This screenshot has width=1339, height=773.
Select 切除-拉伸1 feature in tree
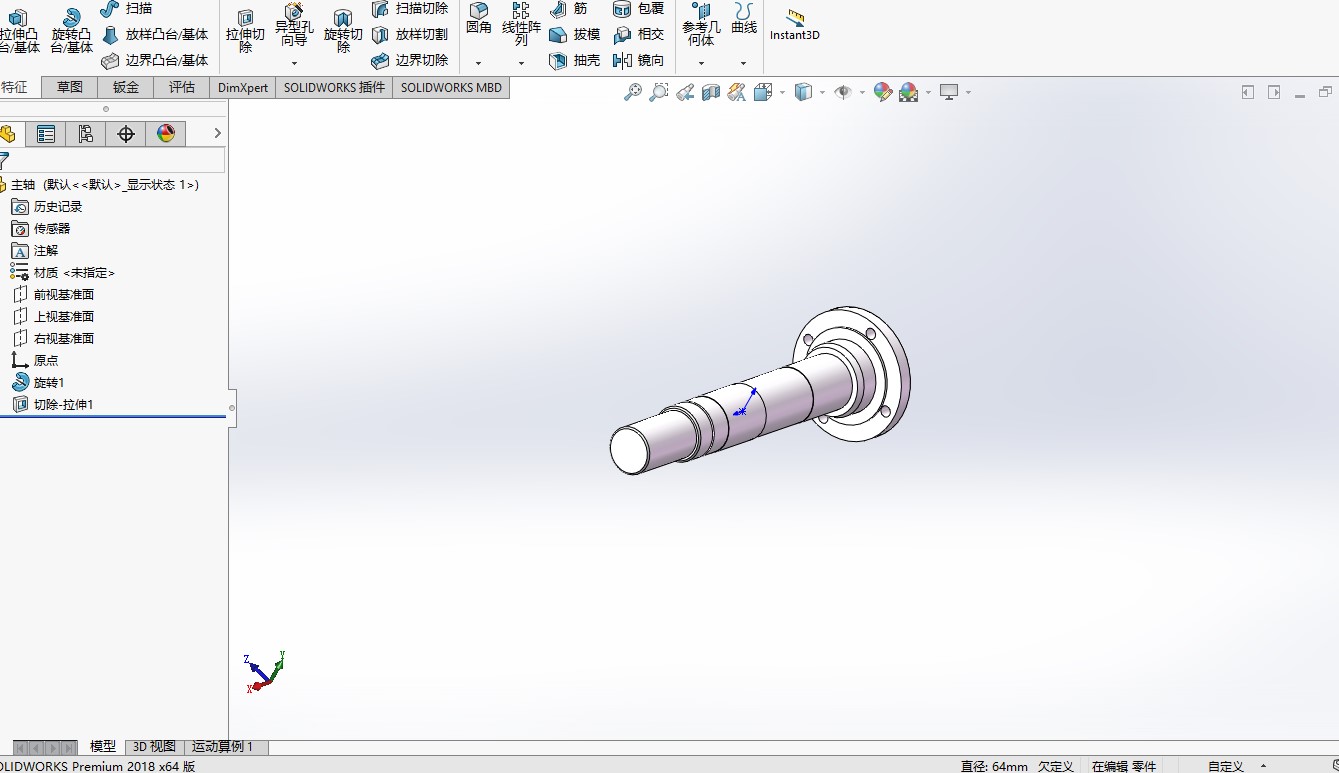[x=52, y=405]
